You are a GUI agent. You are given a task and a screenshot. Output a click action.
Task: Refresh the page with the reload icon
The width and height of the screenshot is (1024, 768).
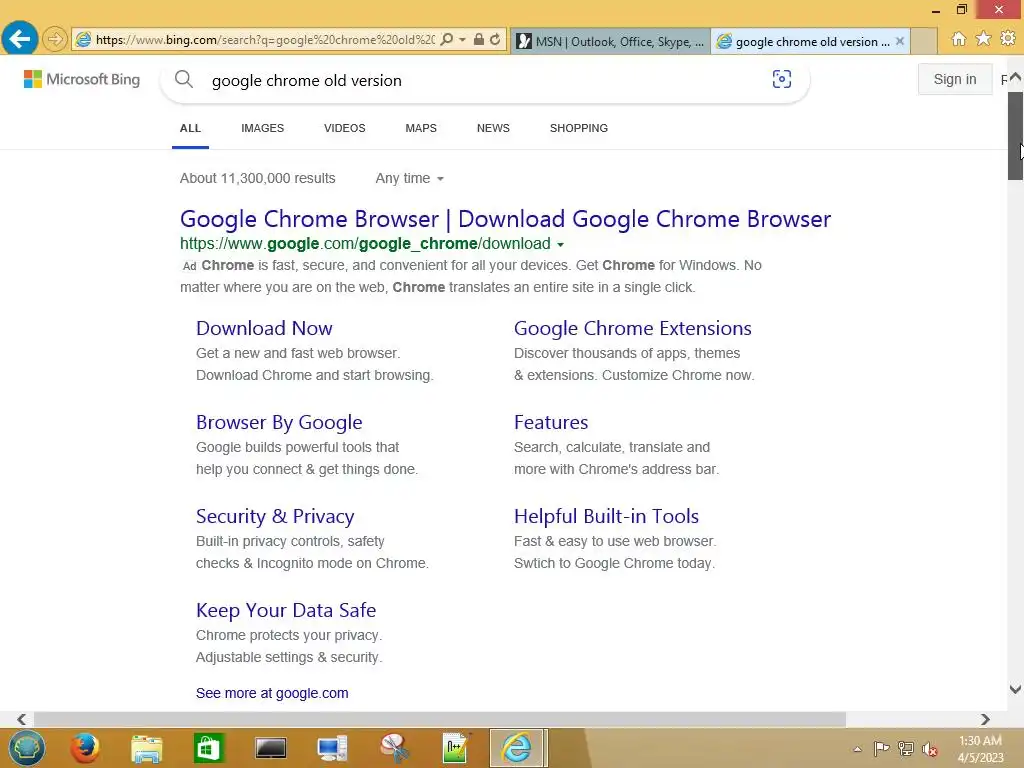(x=496, y=39)
